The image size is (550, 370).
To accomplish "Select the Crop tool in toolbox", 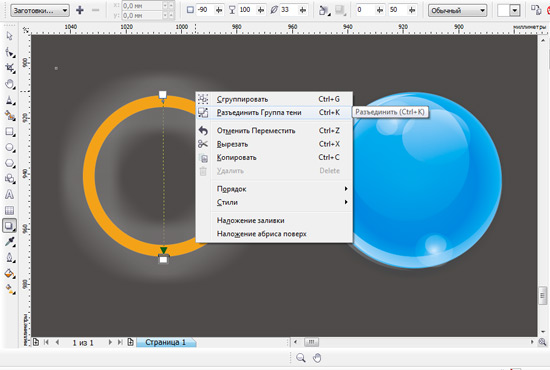I will pyautogui.click(x=9, y=68).
